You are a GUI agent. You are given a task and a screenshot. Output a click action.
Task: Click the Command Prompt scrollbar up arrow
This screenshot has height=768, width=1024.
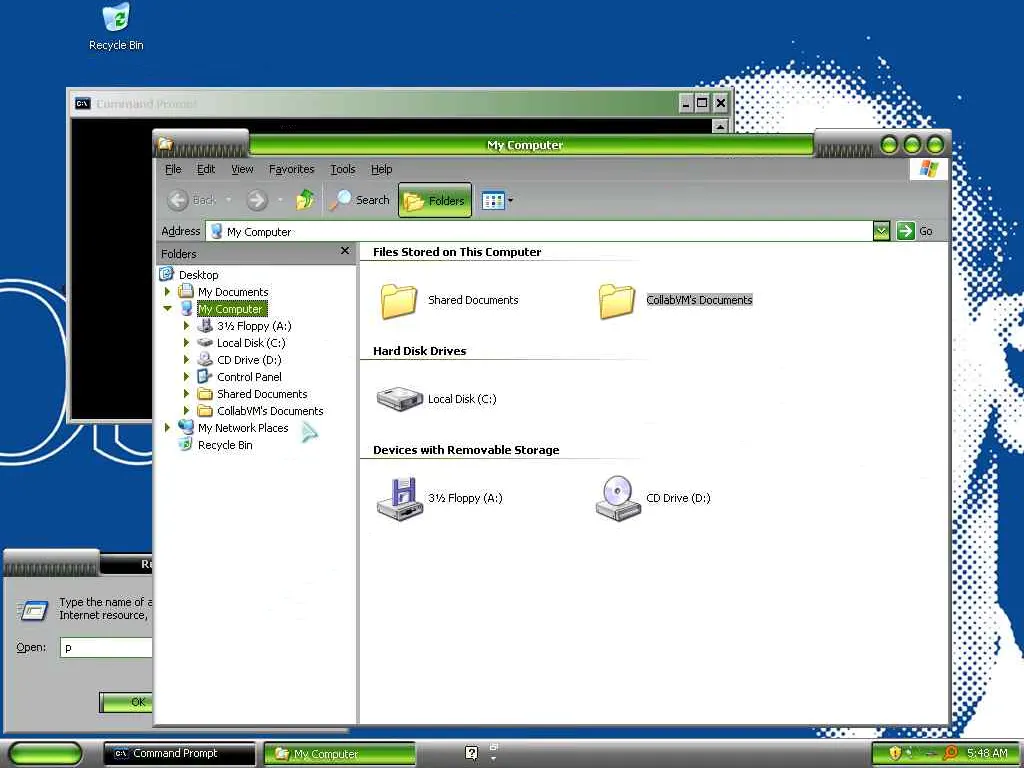[720, 127]
